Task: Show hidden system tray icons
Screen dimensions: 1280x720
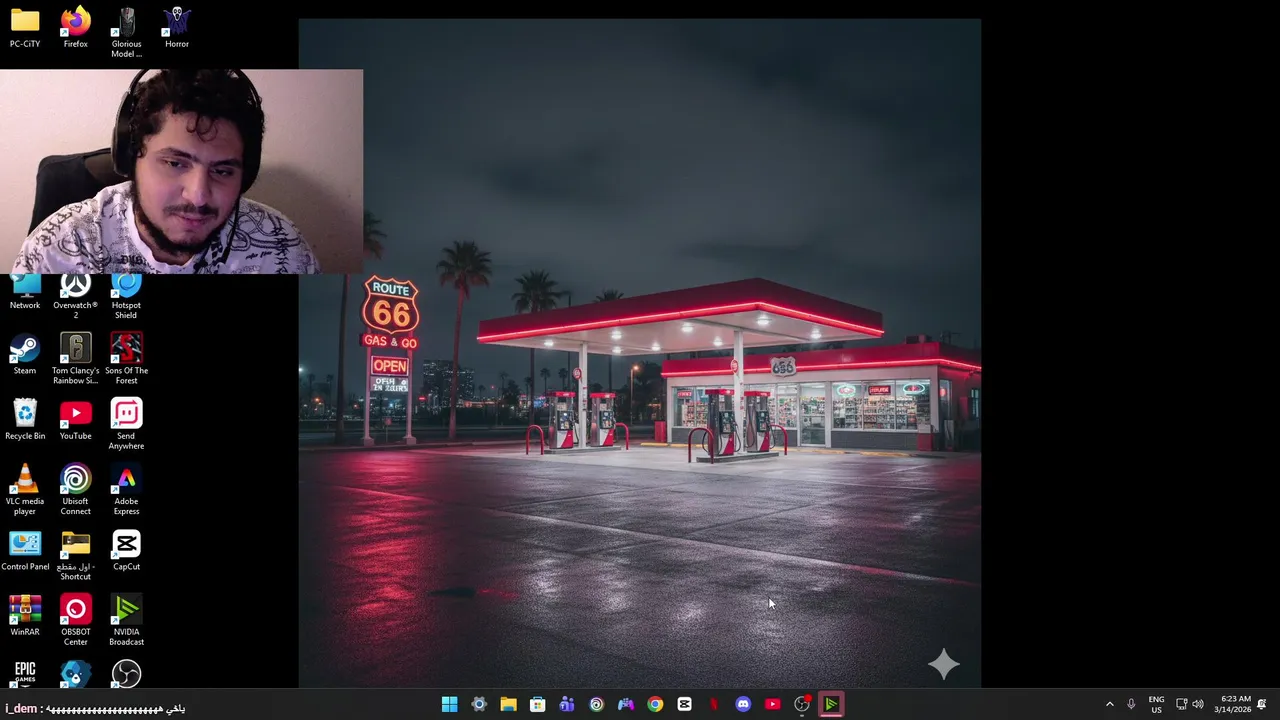Action: pyautogui.click(x=1109, y=704)
